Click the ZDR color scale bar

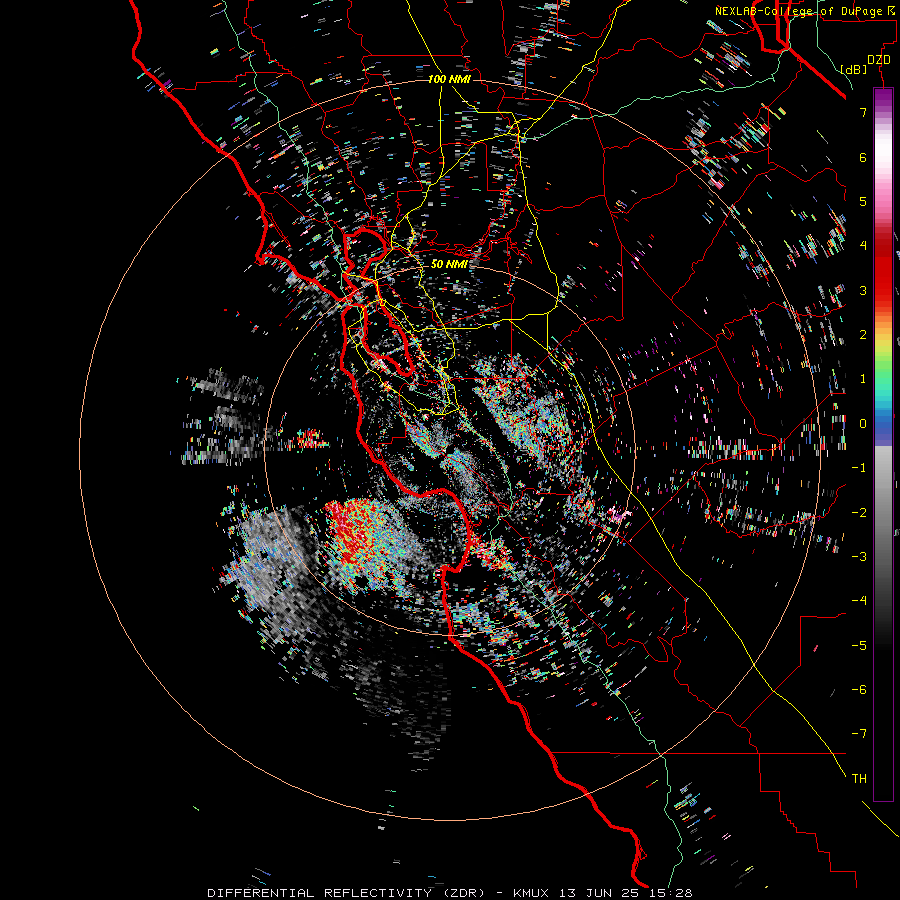pos(883,444)
